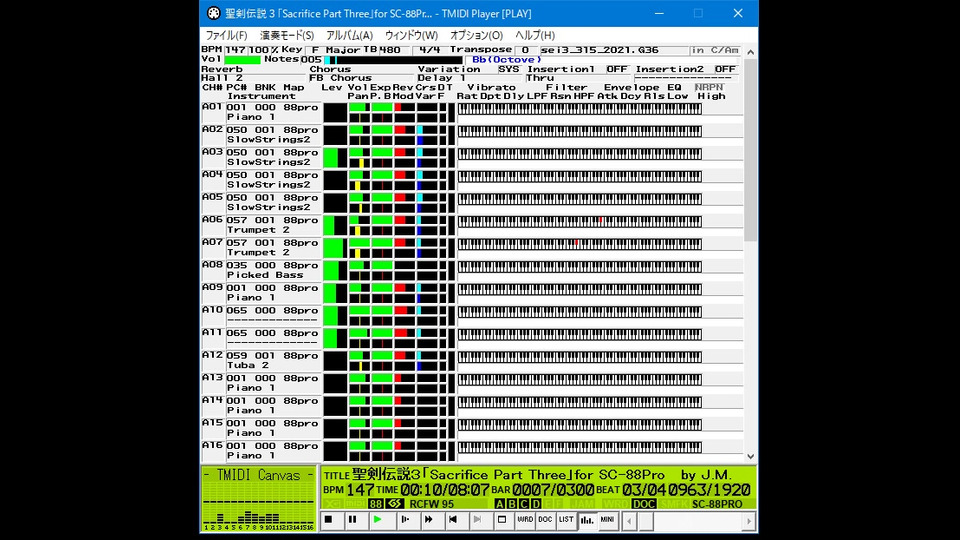Click the TMIDI Canvas level display
The height and width of the screenshot is (540, 960).
tap(258, 499)
